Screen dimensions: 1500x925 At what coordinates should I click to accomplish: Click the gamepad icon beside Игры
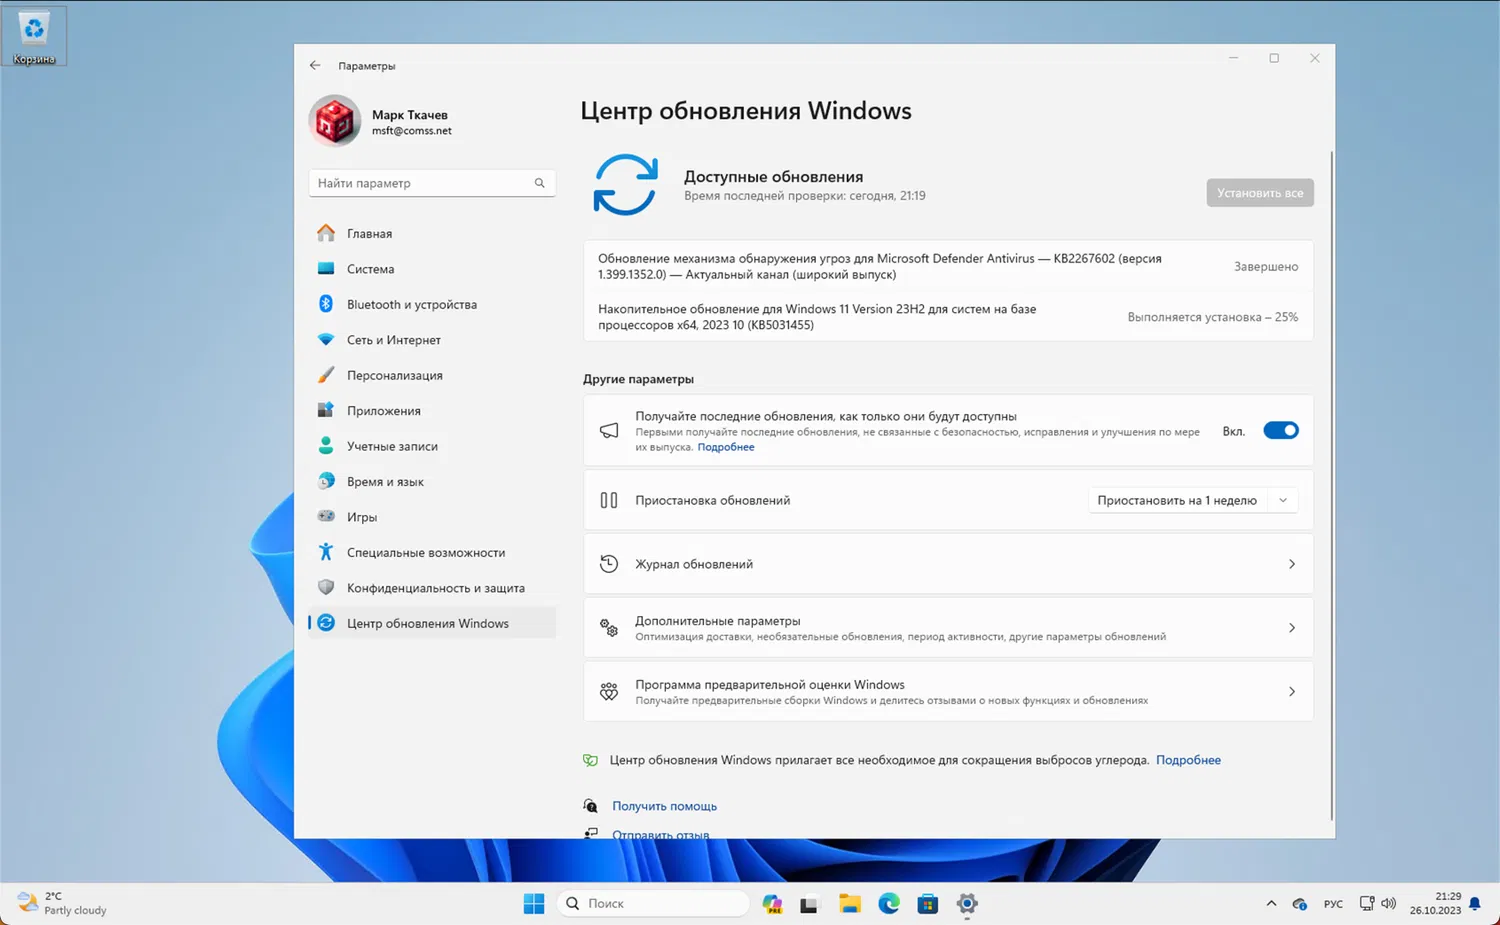click(x=326, y=517)
